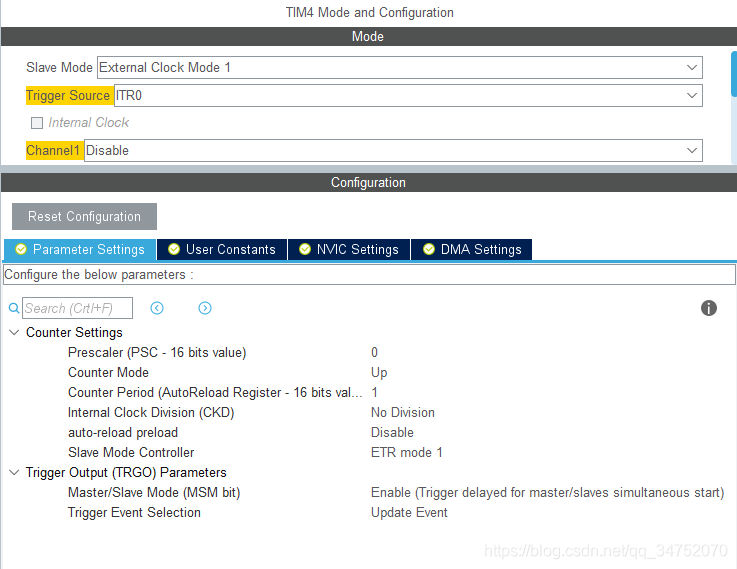The width and height of the screenshot is (737, 569).
Task: Select Counter Mode value Up
Action: pos(379,373)
